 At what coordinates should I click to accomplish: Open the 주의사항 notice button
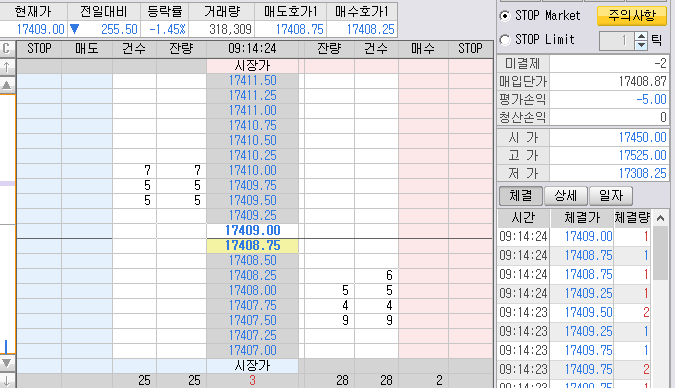632,16
